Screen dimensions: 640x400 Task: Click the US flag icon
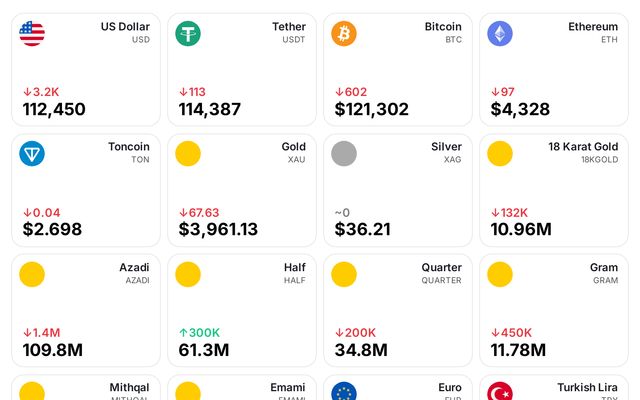click(32, 34)
